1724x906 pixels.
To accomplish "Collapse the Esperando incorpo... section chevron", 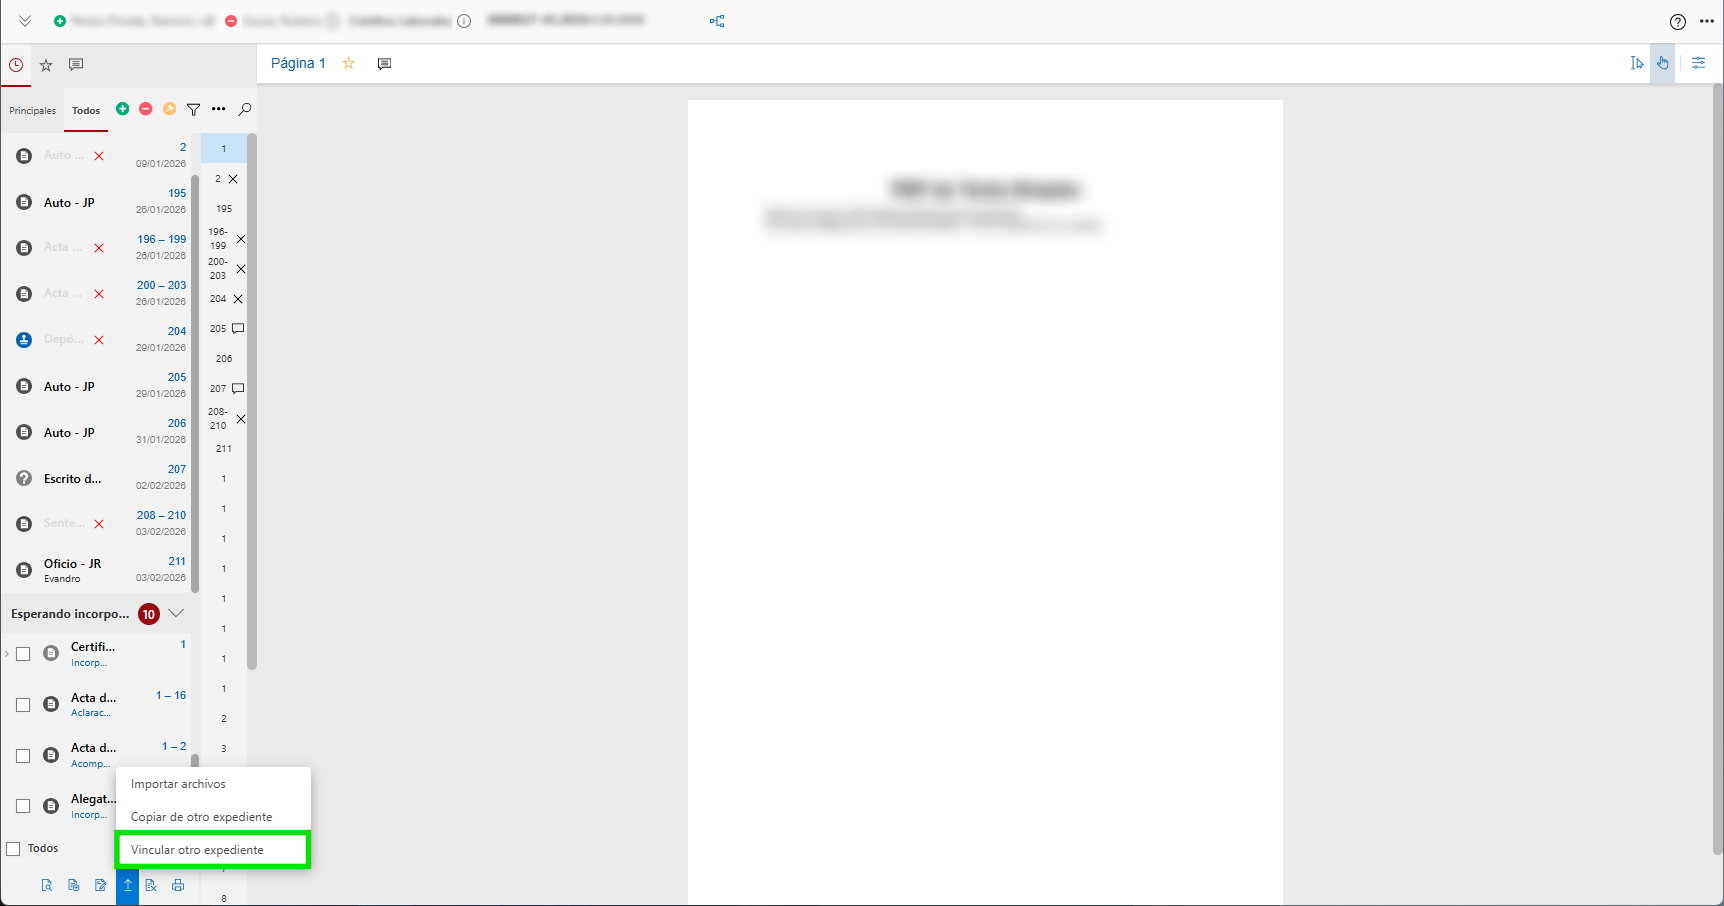I will (177, 613).
